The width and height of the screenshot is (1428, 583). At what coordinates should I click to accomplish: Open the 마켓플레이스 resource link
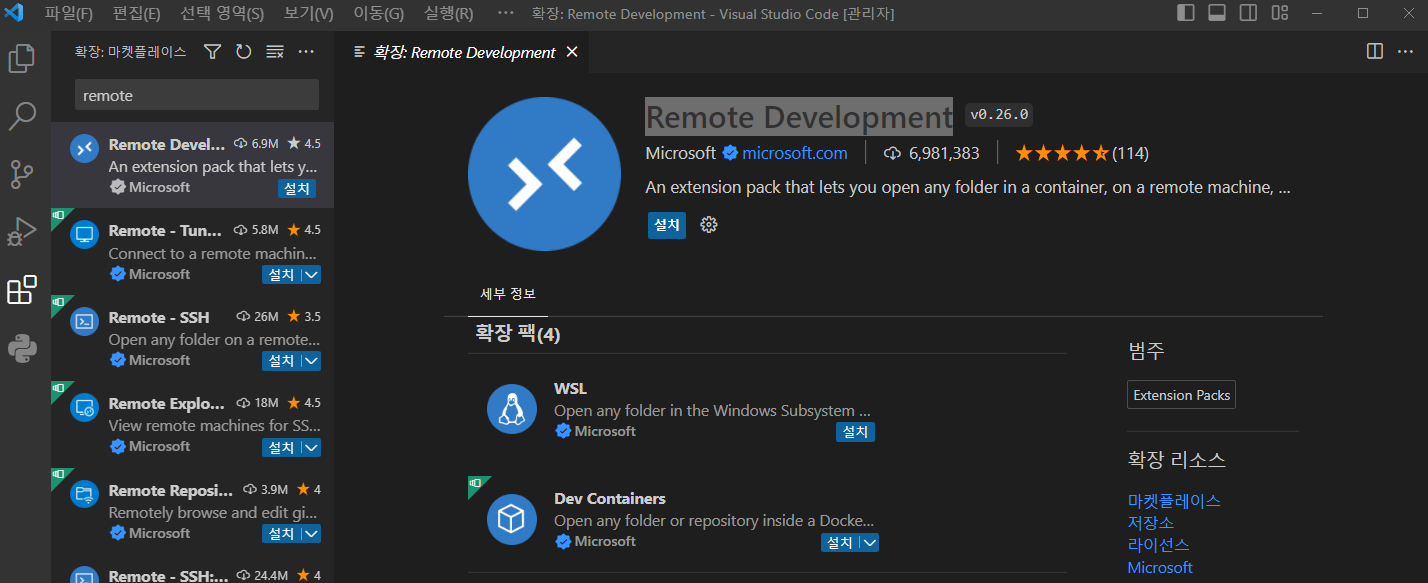[1174, 500]
